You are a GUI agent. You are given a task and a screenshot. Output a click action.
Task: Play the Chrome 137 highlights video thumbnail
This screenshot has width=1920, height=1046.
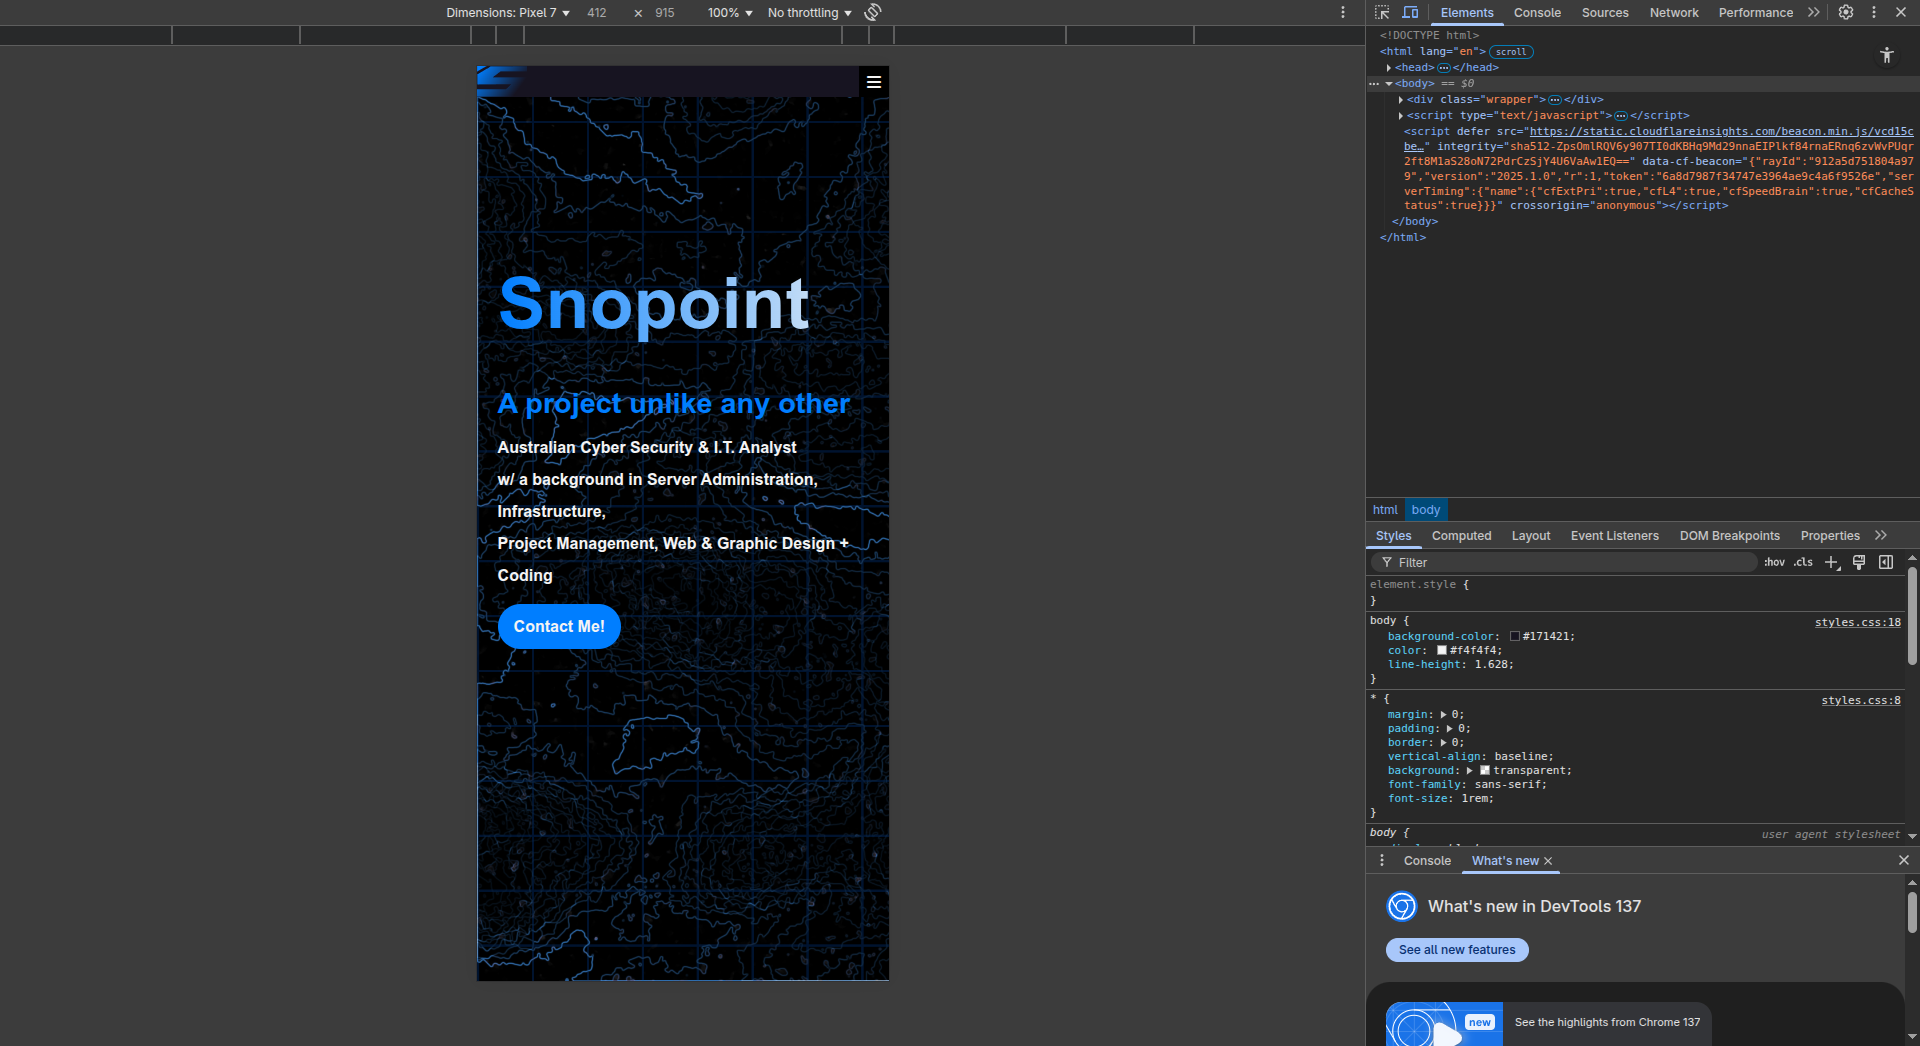[x=1444, y=1024]
